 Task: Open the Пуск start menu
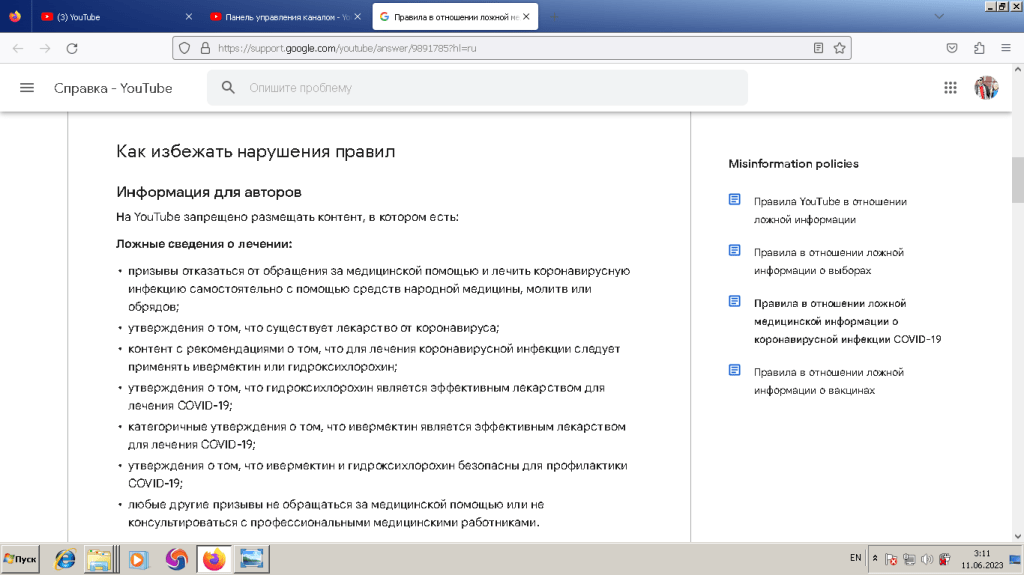point(20,559)
